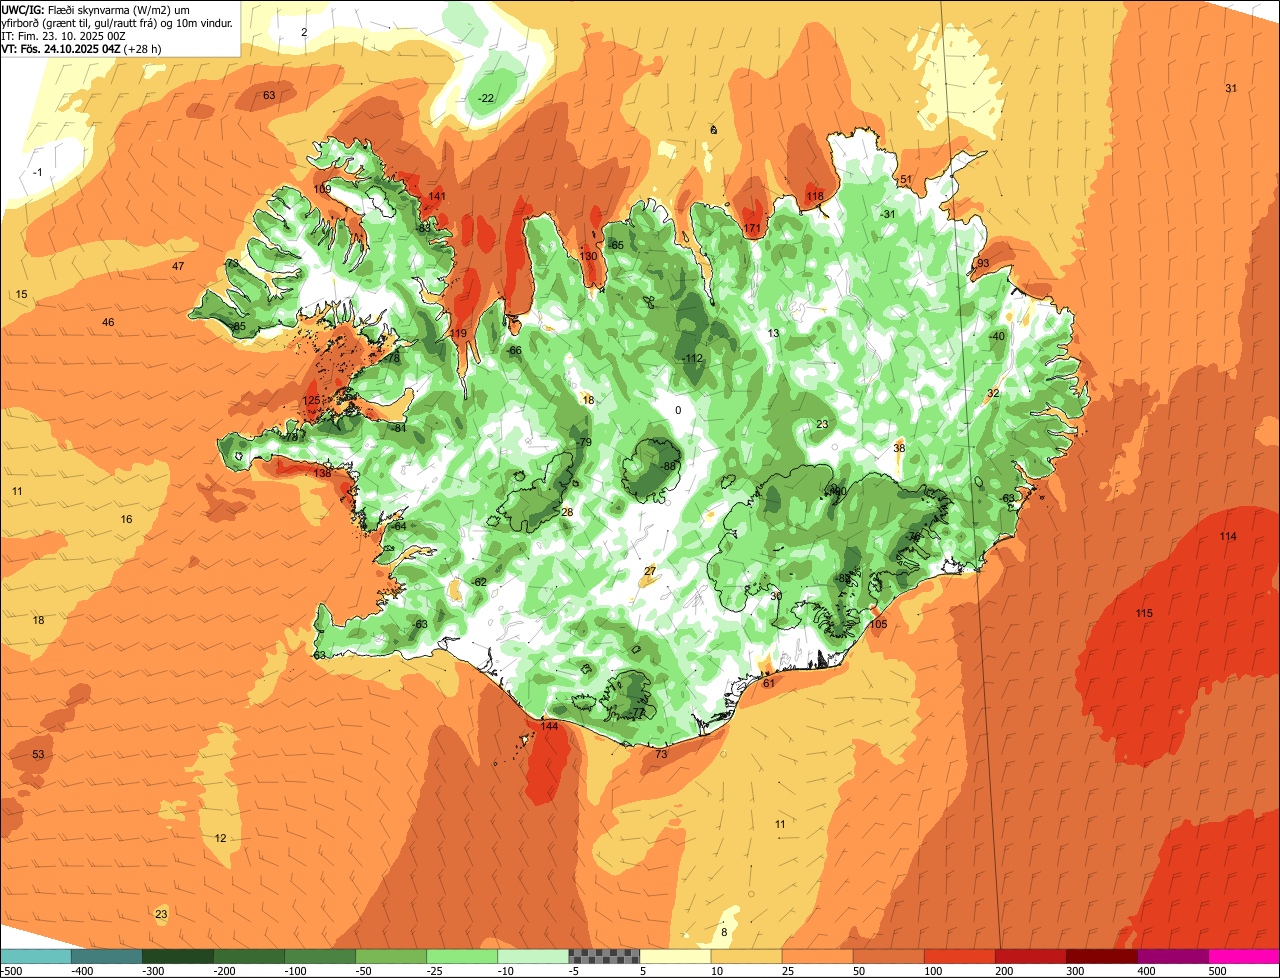This screenshot has height=978, width=1280.
Task: Select legend swatch between -25 and -10
Action: click(x=462, y=956)
